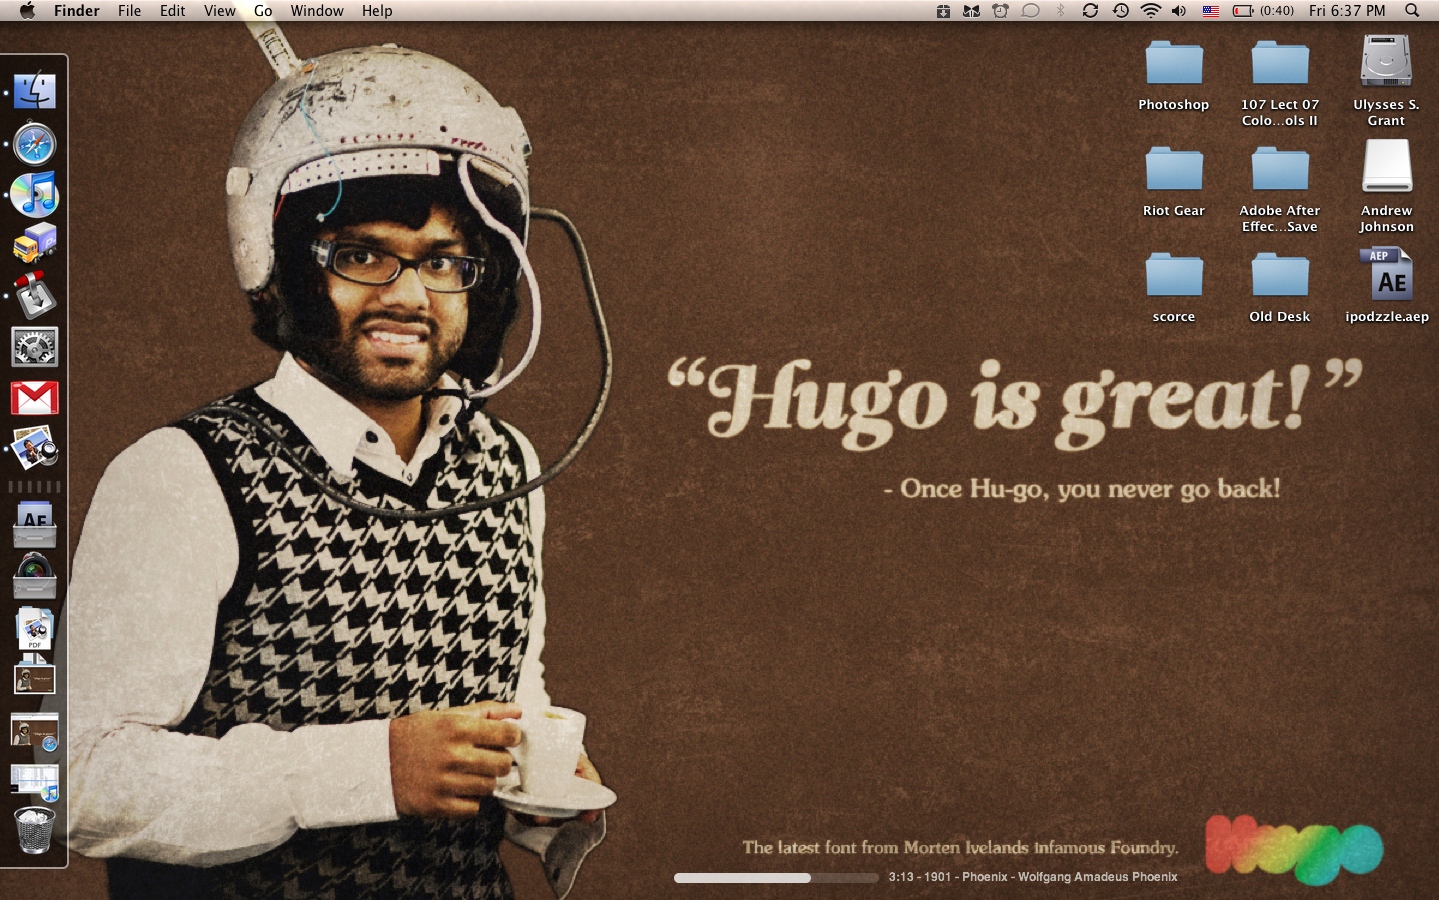Screen dimensions: 1439x900
Task: Click the chat bubble menu bar icon
Action: click(1031, 11)
